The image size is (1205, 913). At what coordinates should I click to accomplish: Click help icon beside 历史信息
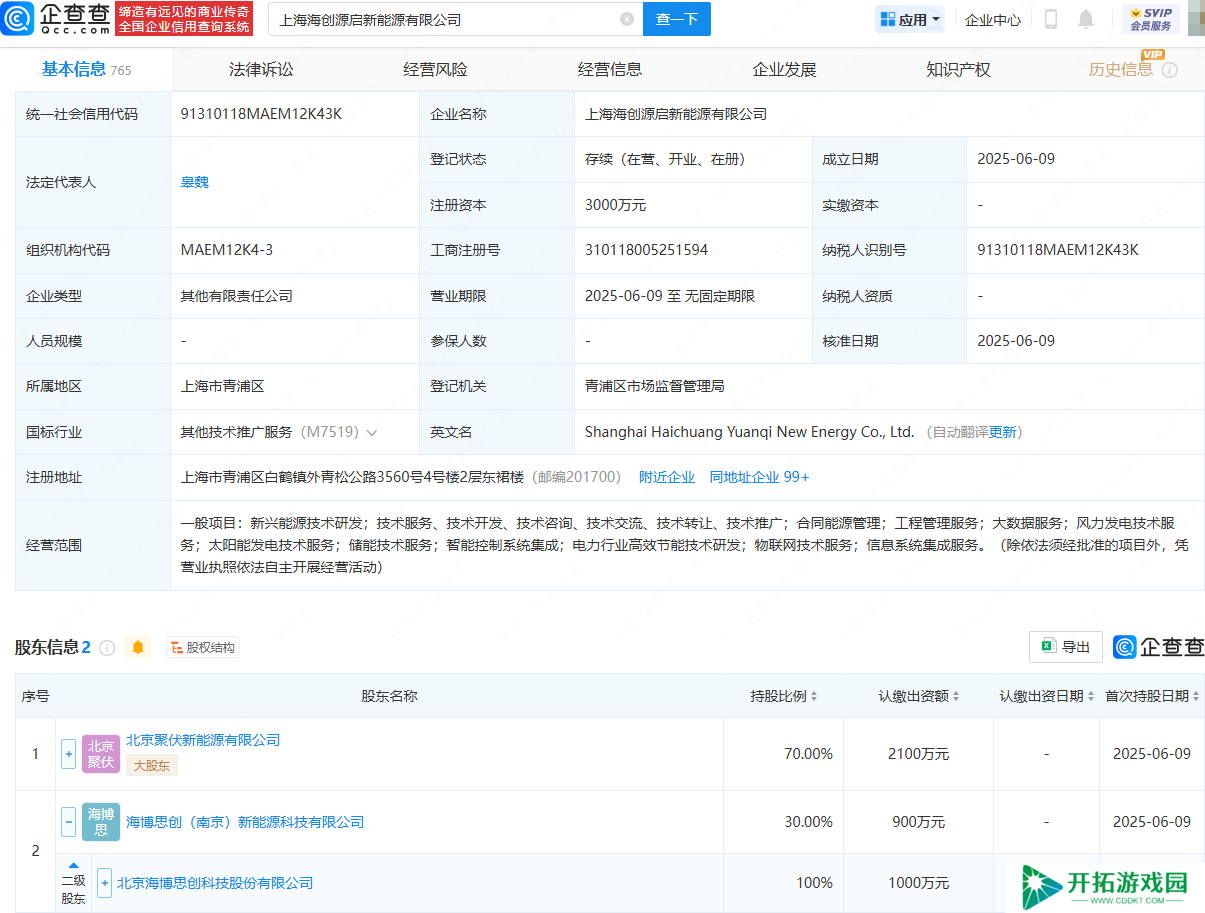(x=1169, y=70)
